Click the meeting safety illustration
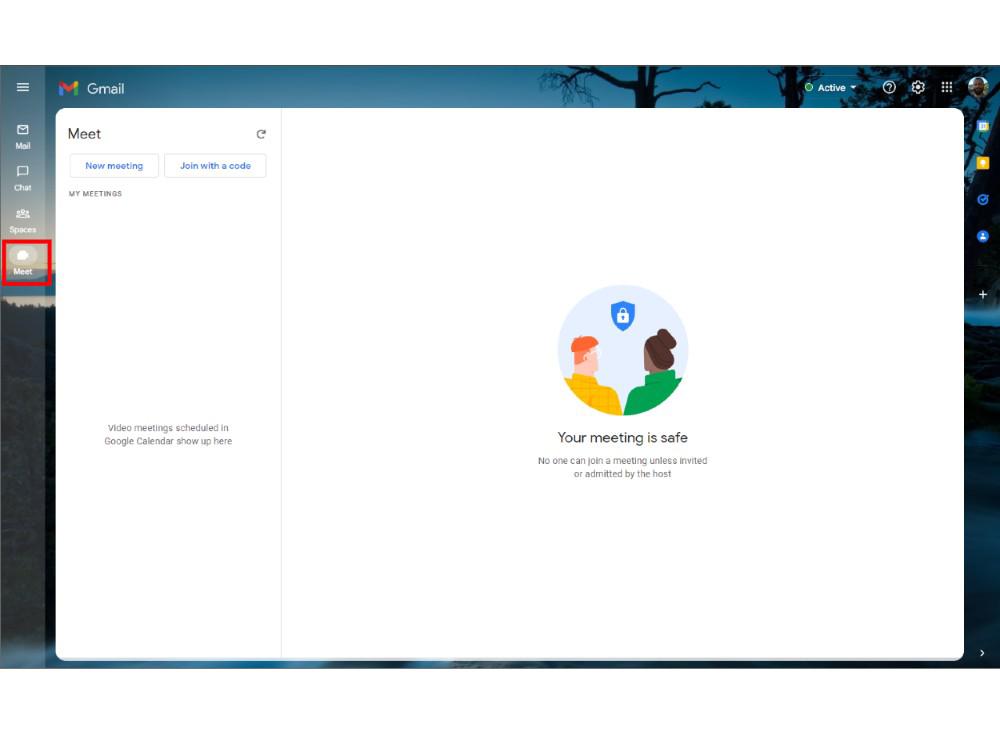 [x=622, y=350]
